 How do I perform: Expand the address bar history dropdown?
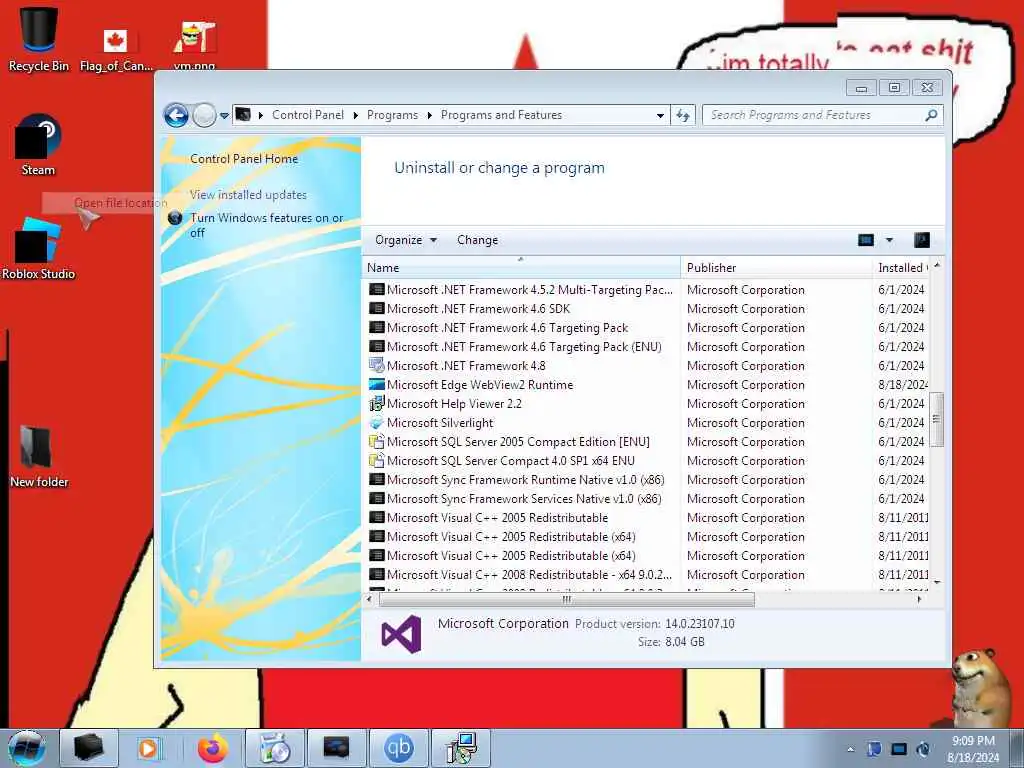pyautogui.click(x=660, y=116)
